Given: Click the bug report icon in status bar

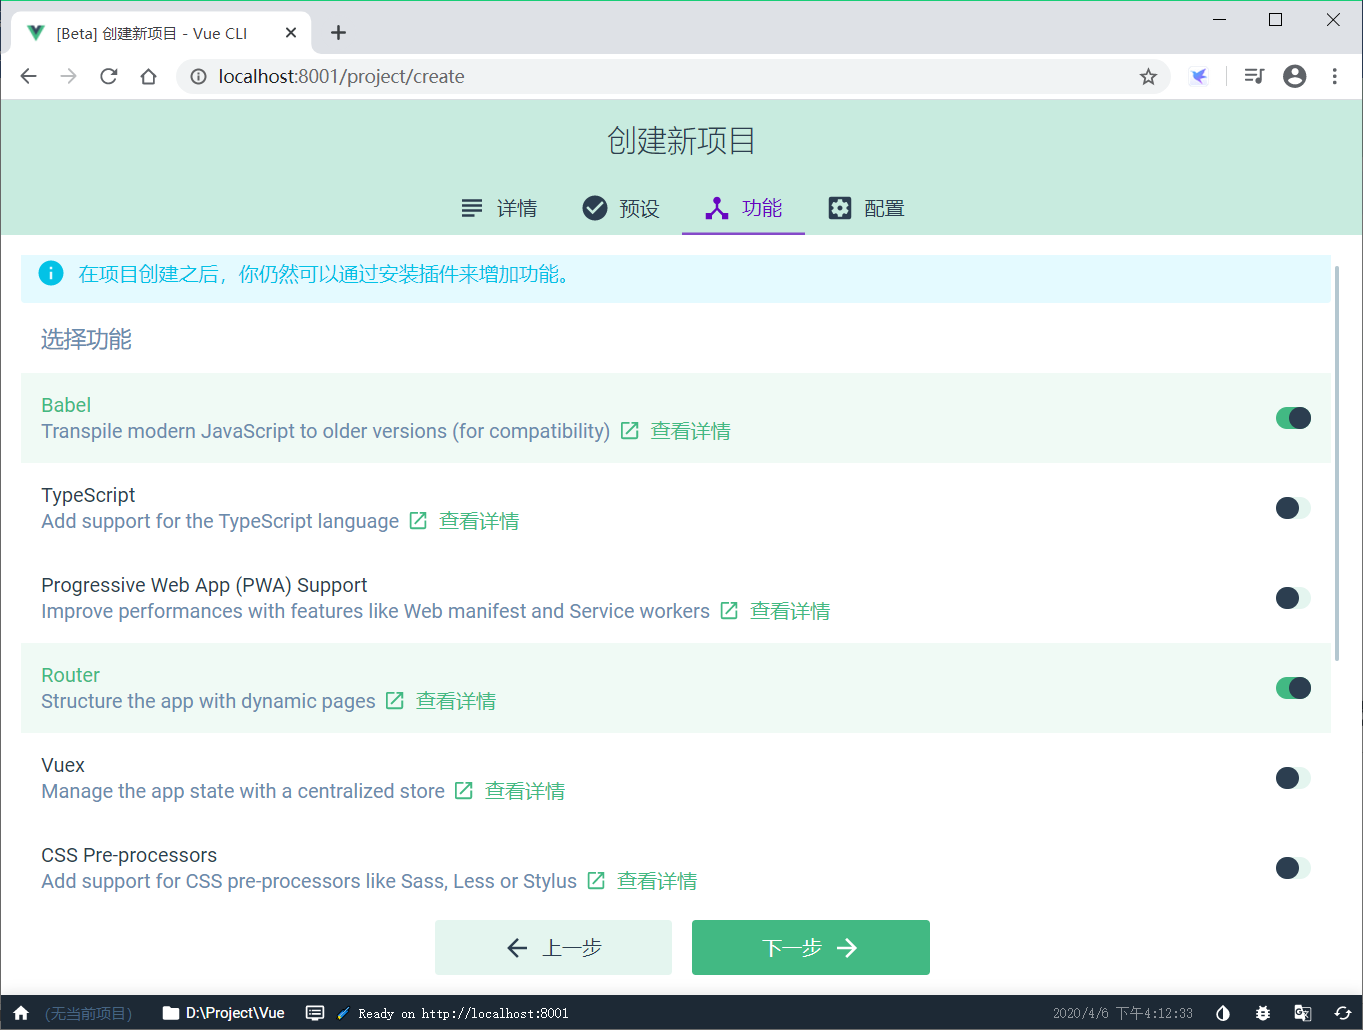Looking at the screenshot, I should pos(1263,1013).
